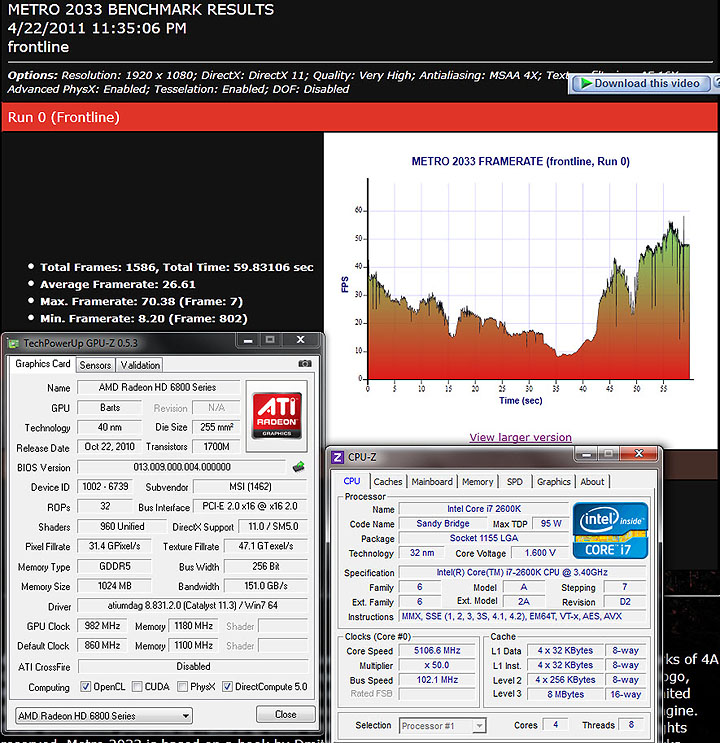720x743 pixels.
Task: Open the Mainboard tab in CPU-Z
Action: click(x=432, y=481)
